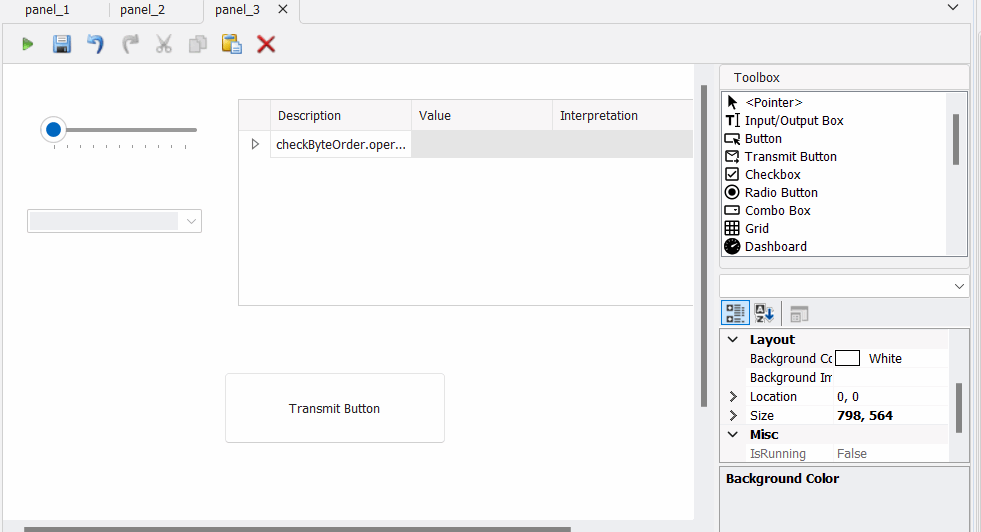The height and width of the screenshot is (532, 981).
Task: Click the Interpretation column header
Action: [623, 116]
